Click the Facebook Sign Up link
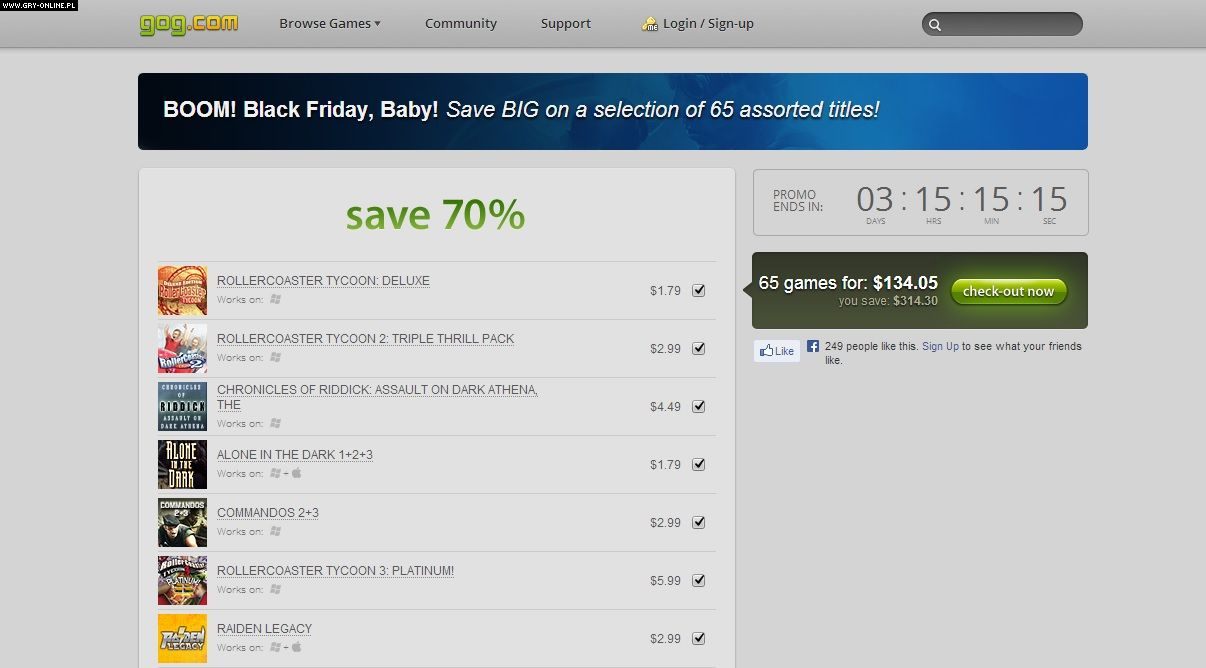 click(x=940, y=347)
